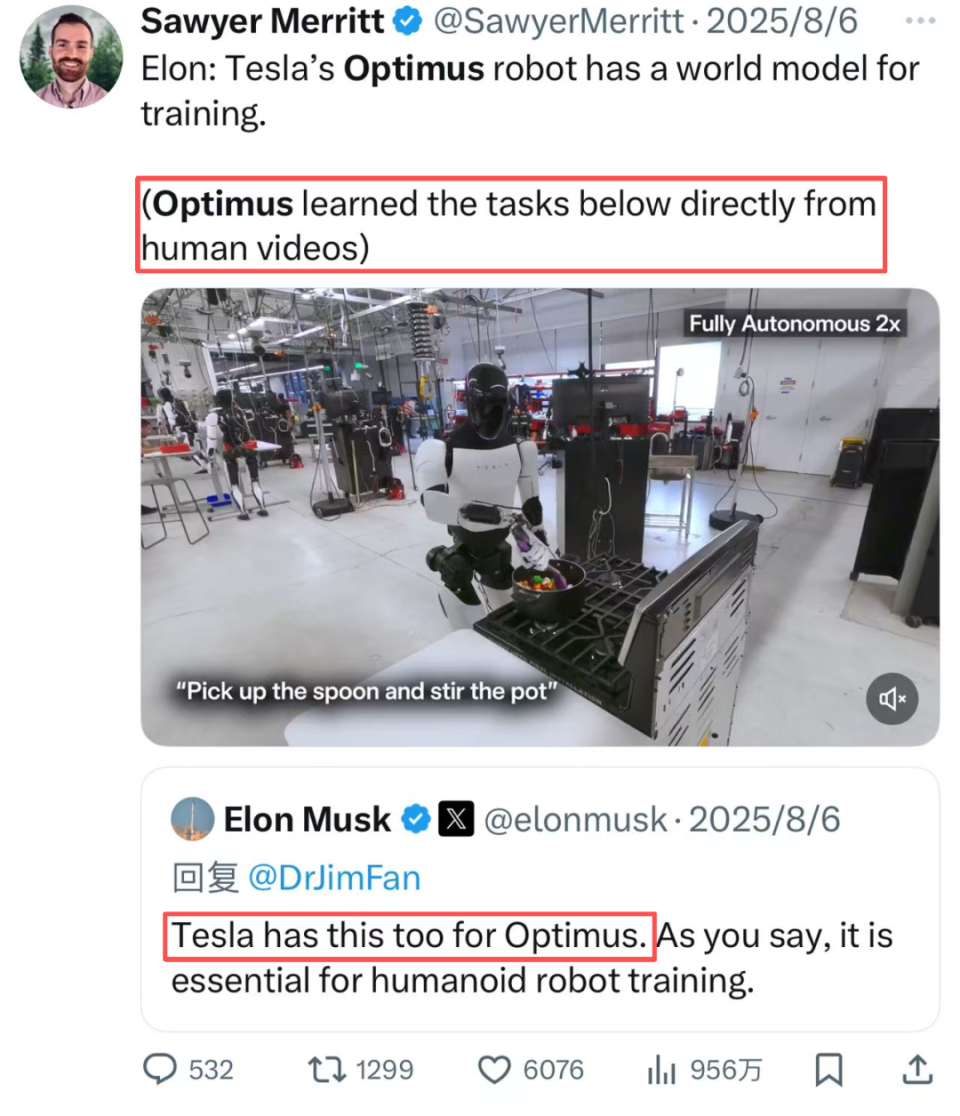Open the quoted Elon Musk tweet text

532,957
